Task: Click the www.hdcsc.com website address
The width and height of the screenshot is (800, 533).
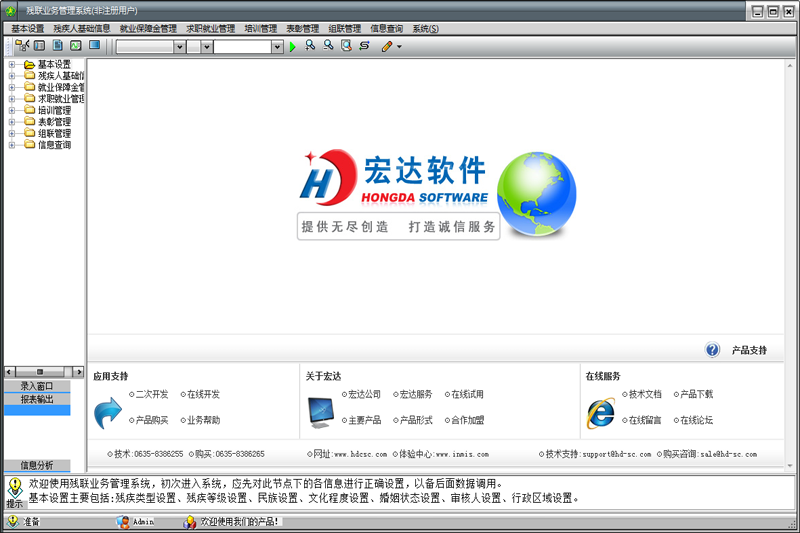Action: click(360, 454)
